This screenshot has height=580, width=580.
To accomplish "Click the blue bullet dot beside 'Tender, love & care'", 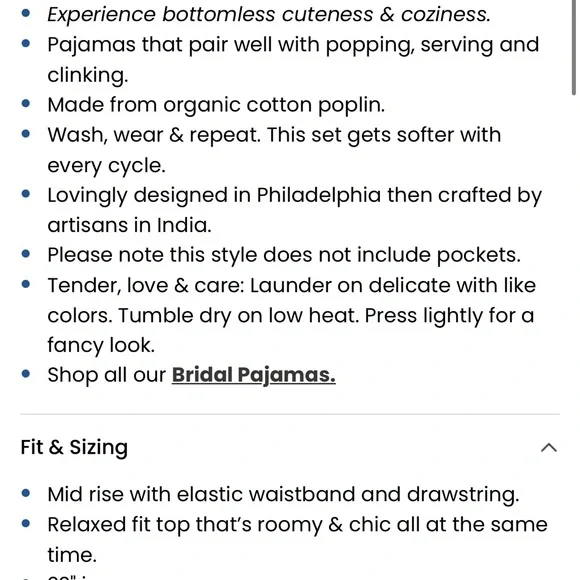I will coord(26,284).
